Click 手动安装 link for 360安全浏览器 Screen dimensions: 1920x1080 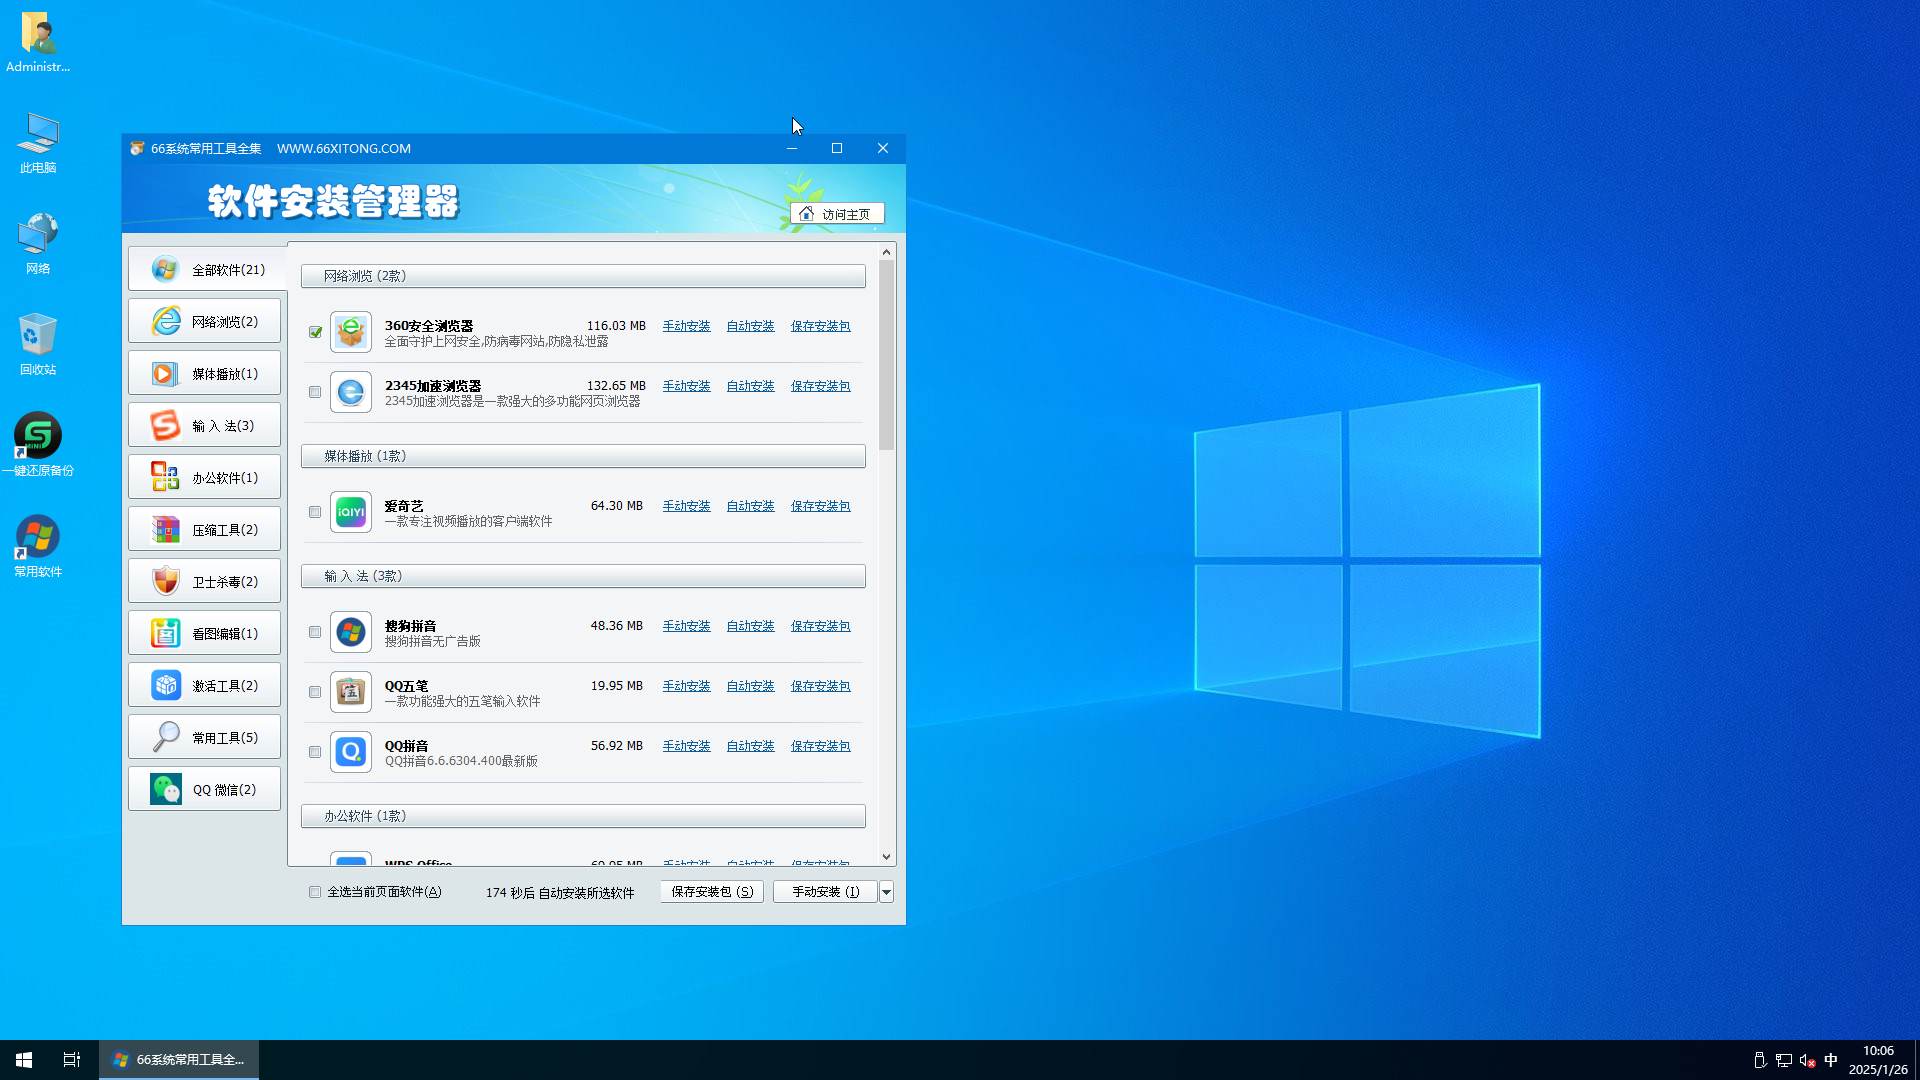(x=686, y=326)
